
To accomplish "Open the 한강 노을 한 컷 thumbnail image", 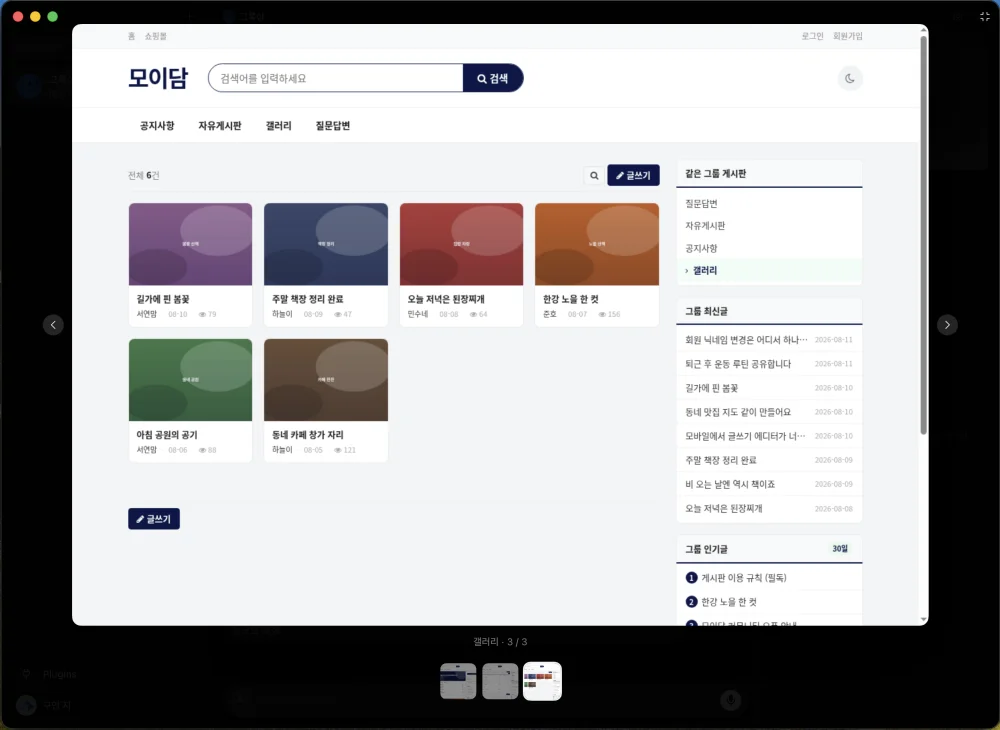I will point(597,244).
